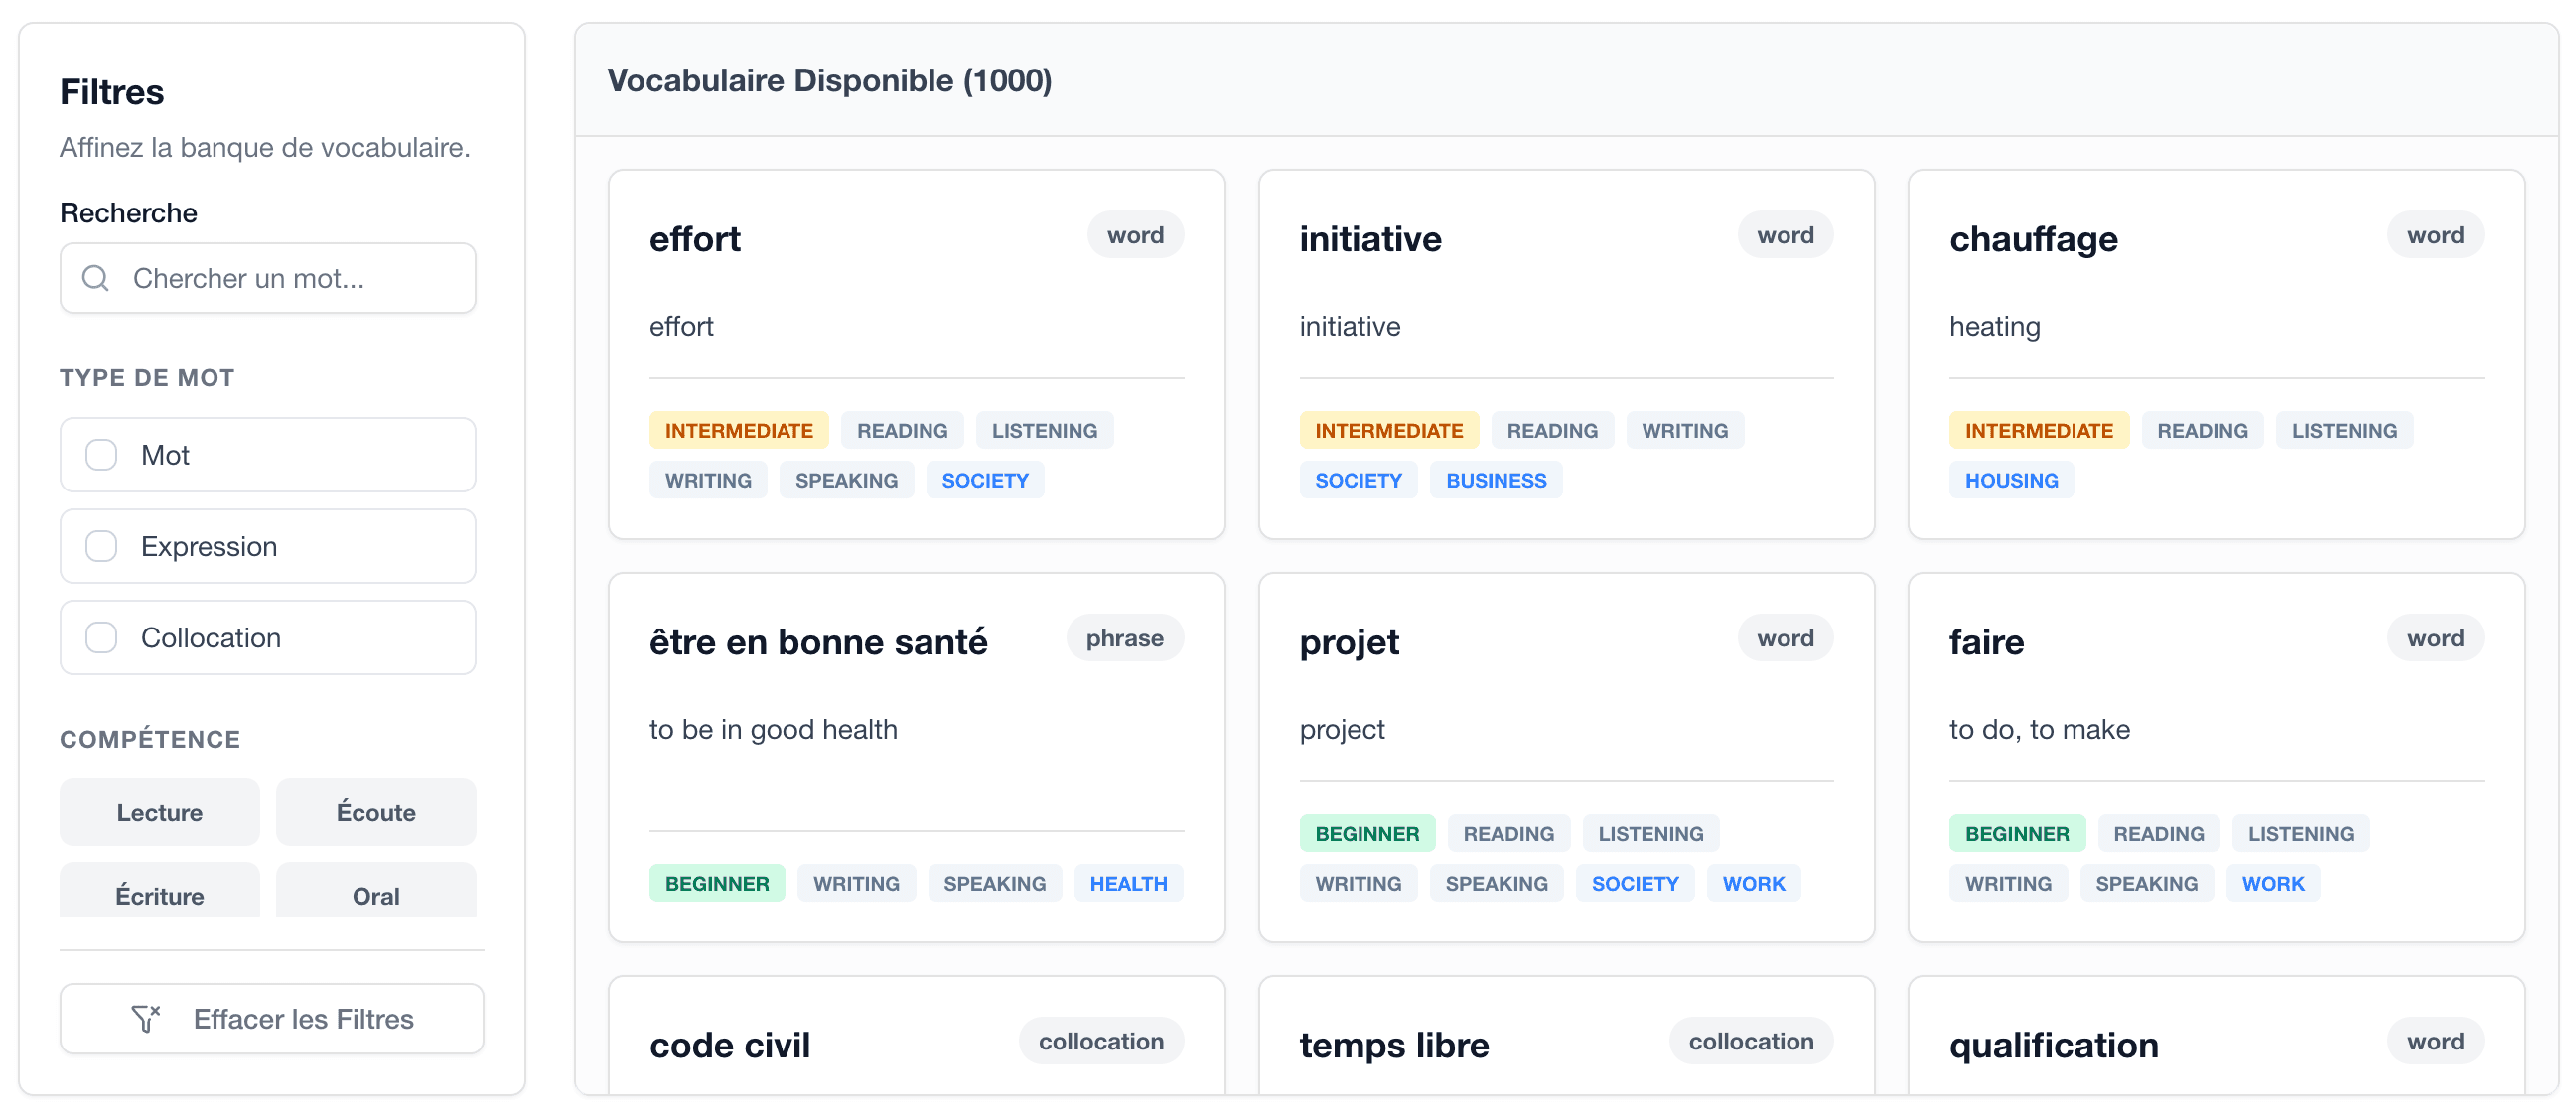Click the word badge on projet card

[x=1785, y=638]
